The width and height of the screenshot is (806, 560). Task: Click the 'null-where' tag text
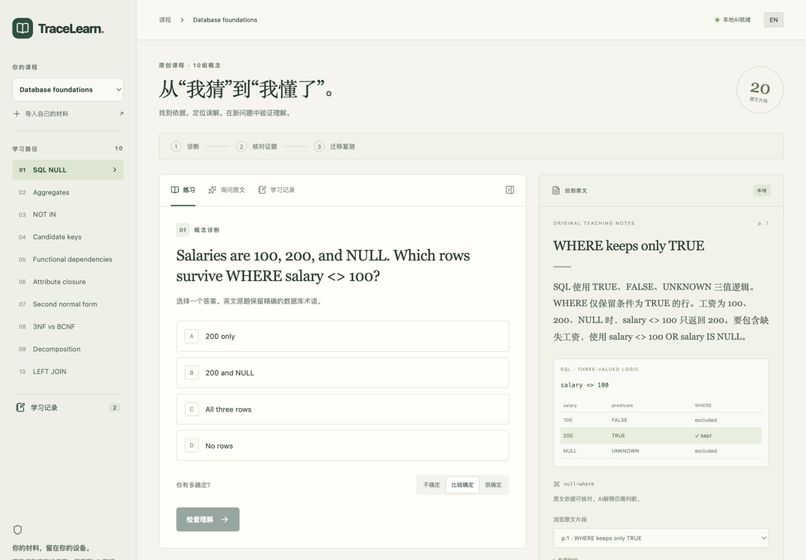[579, 484]
